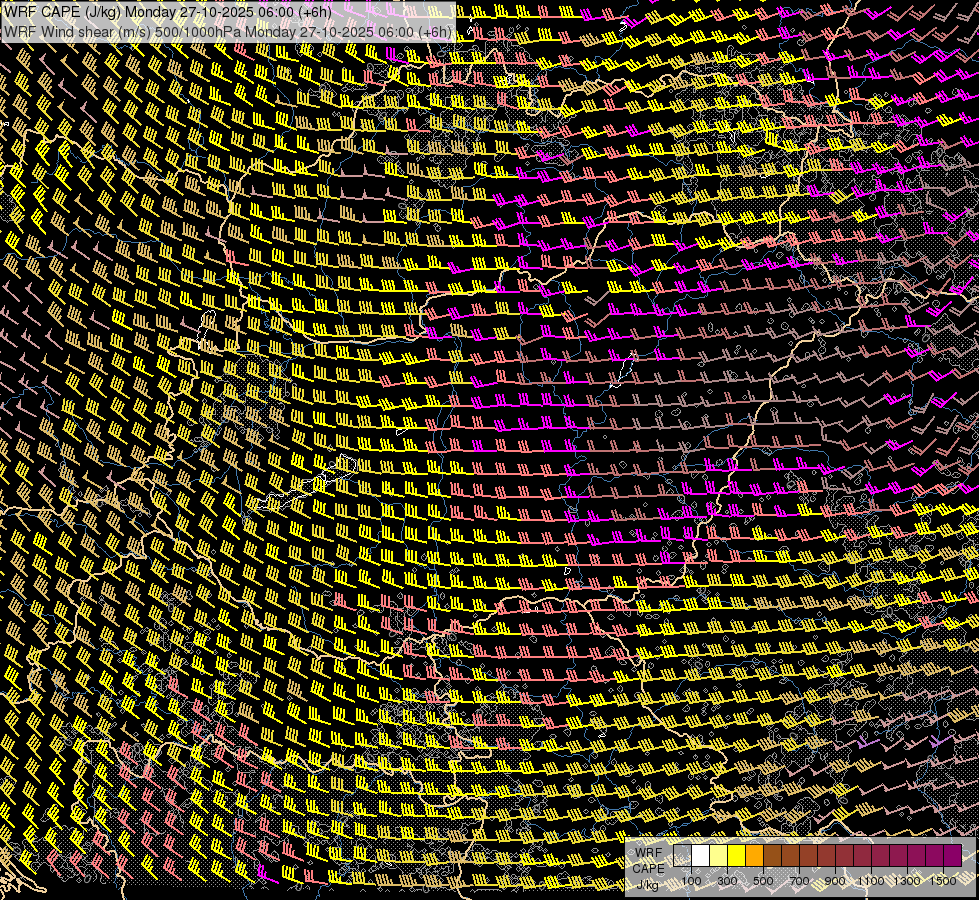Screen dimensions: 979x900
Task: Select the orange CAPE legend swatch
Action: pyautogui.click(x=754, y=856)
